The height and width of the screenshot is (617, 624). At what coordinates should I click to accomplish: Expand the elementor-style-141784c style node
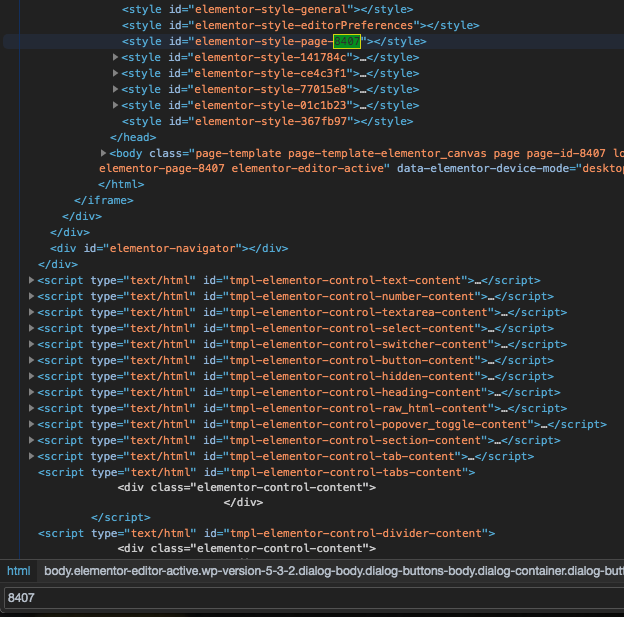(115, 57)
